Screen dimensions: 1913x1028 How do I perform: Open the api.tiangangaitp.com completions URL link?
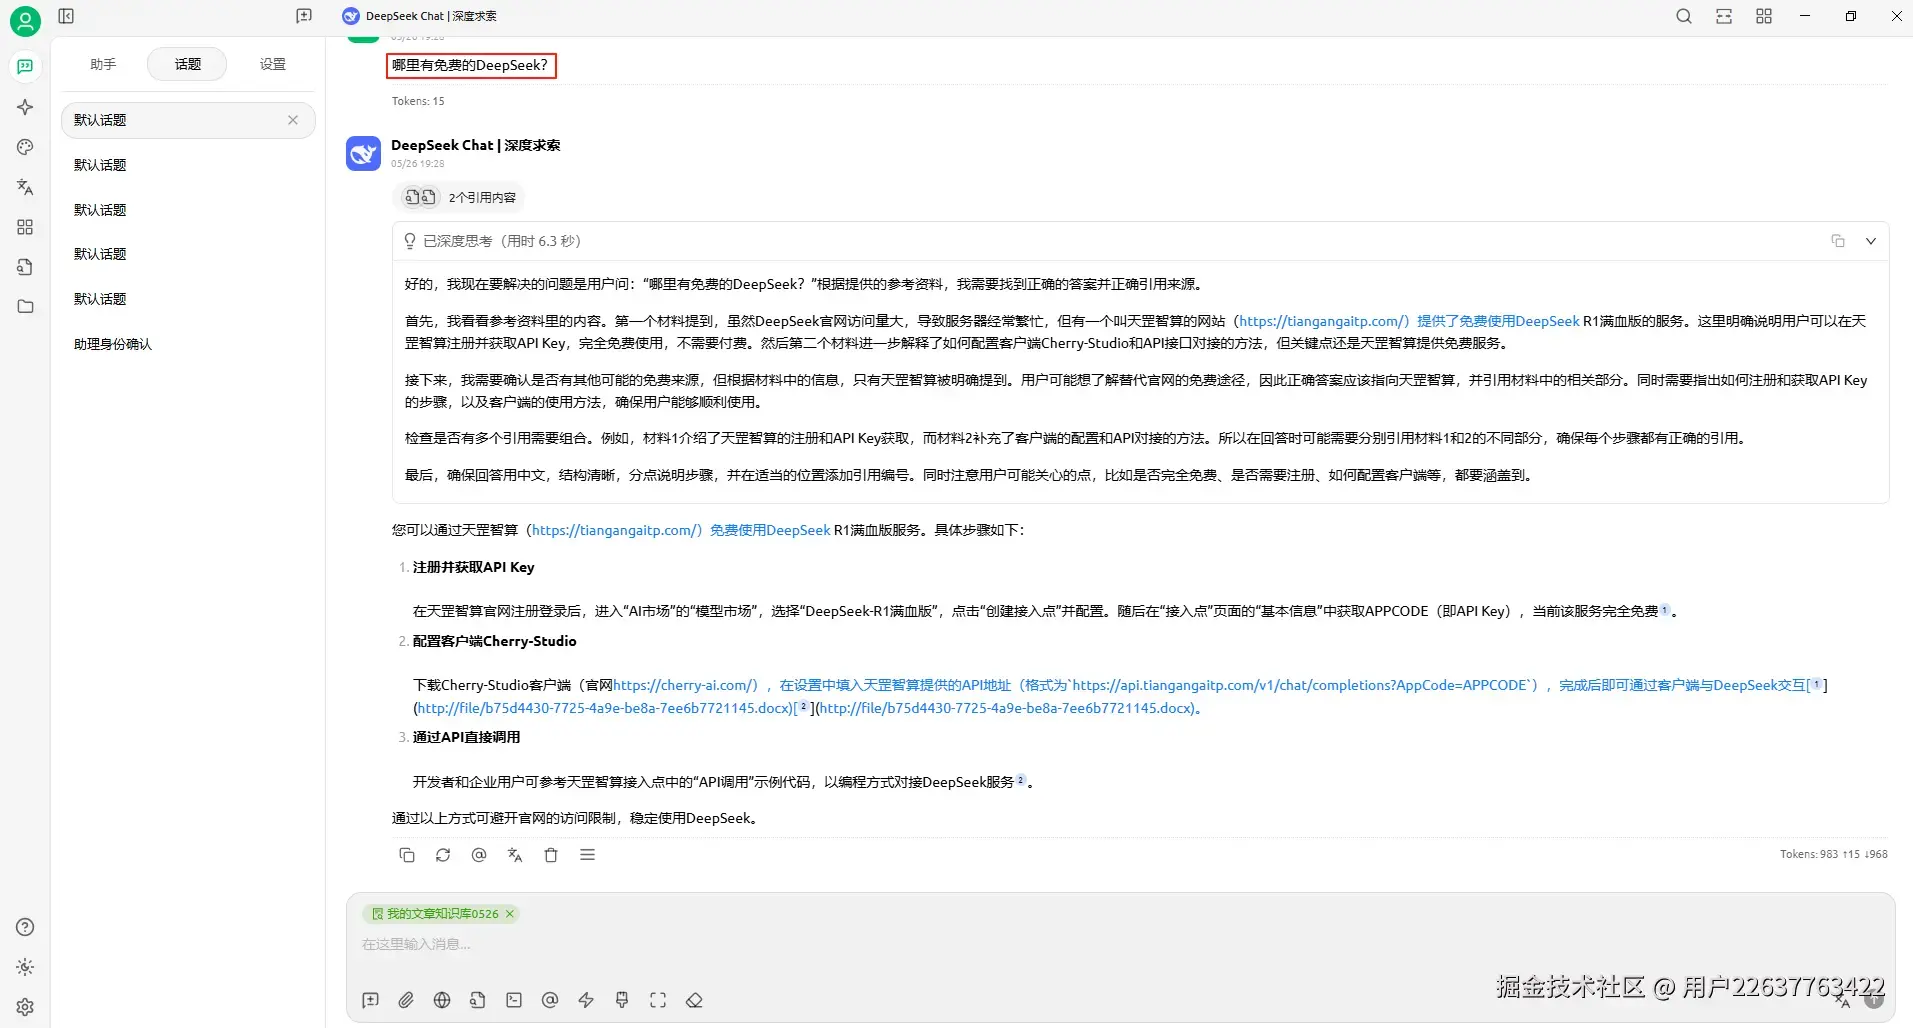(1300, 685)
